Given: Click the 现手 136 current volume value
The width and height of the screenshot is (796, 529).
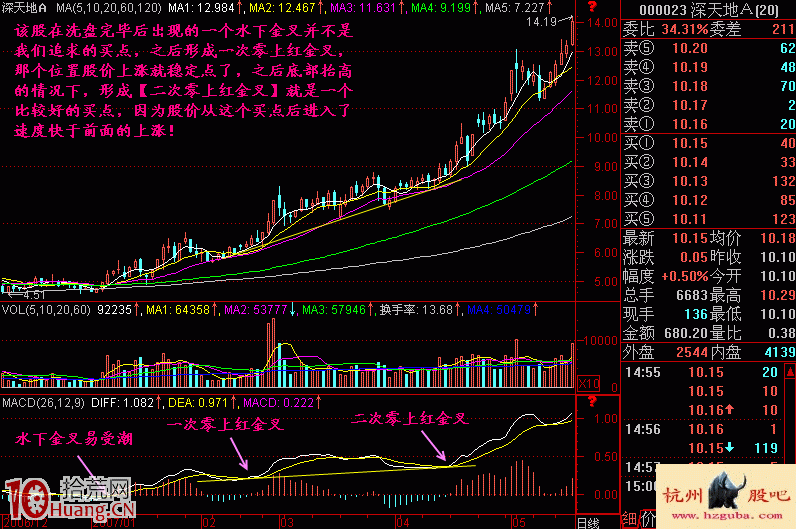Looking at the screenshot, I should pos(696,314).
